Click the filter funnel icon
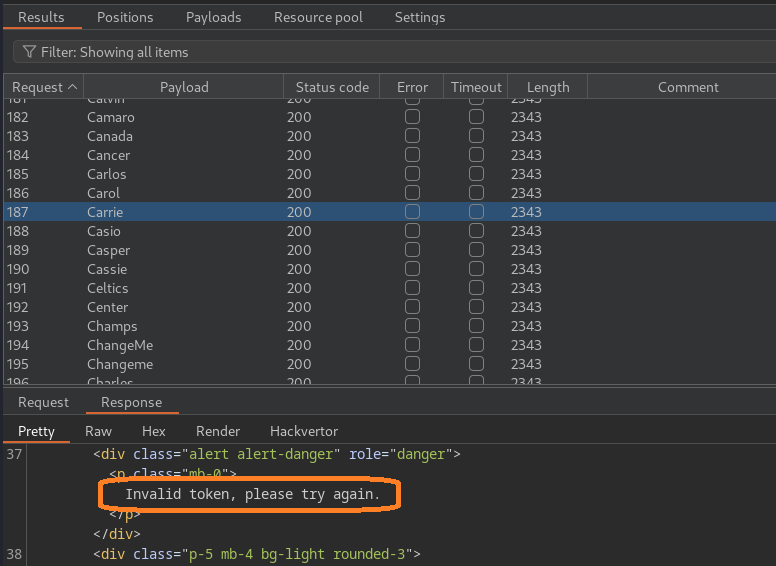The image size is (776, 566). pos(29,52)
